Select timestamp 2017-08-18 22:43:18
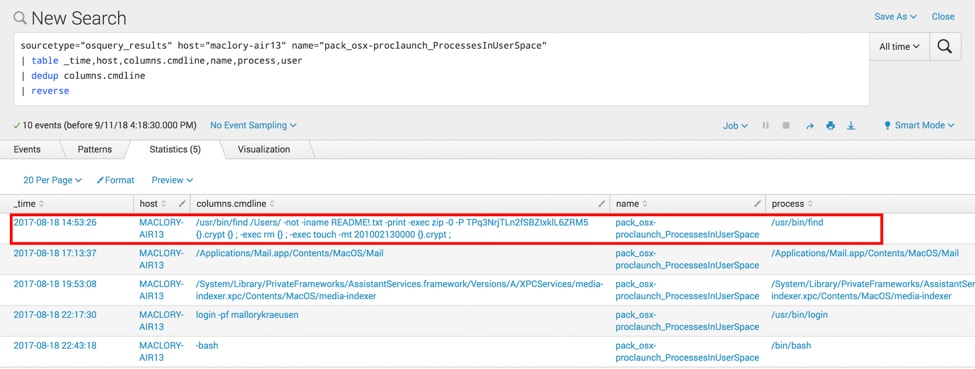Screen dimensions: 975x369 point(55,346)
